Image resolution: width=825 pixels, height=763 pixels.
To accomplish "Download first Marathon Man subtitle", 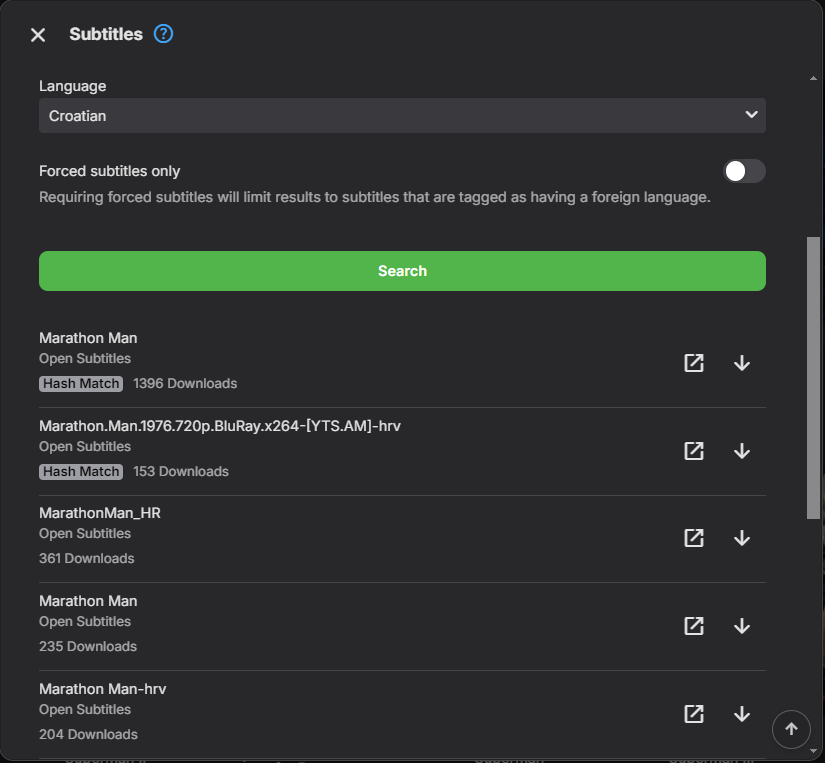I will (742, 363).
